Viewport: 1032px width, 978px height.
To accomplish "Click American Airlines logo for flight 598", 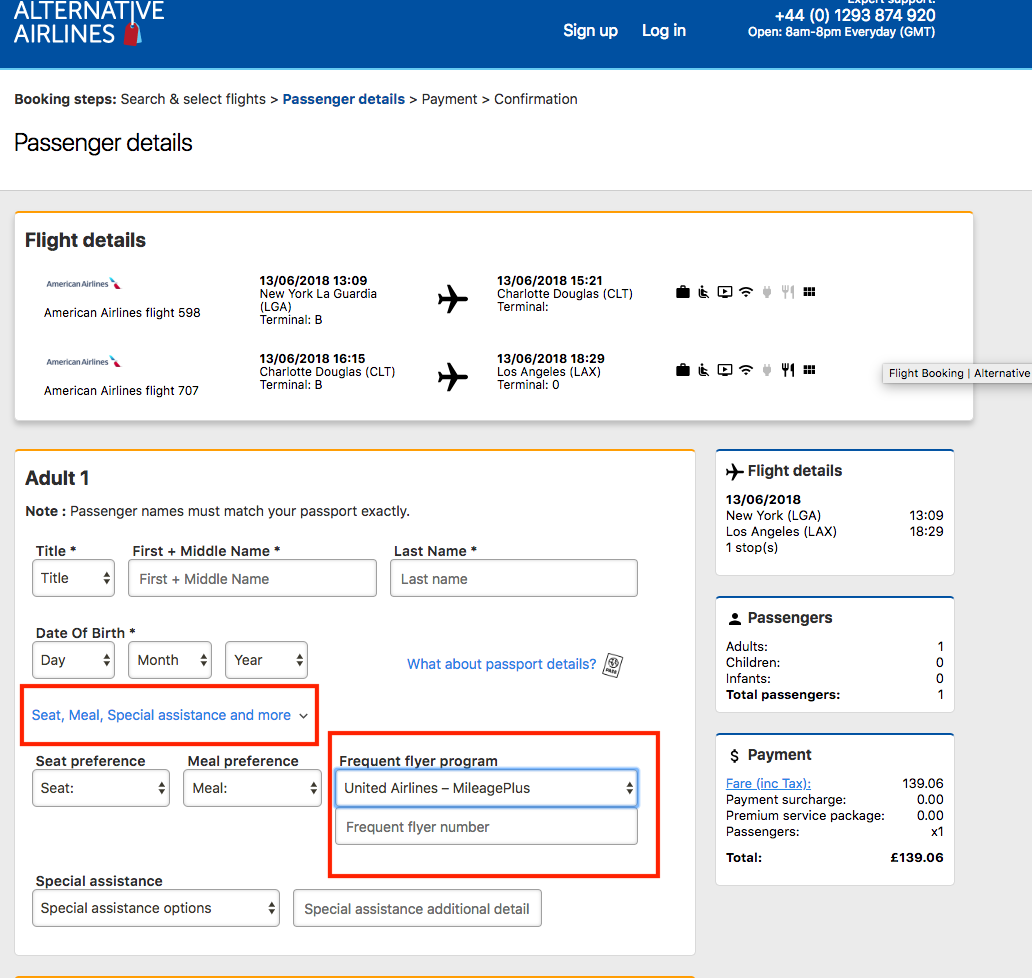I will pyautogui.click(x=84, y=284).
